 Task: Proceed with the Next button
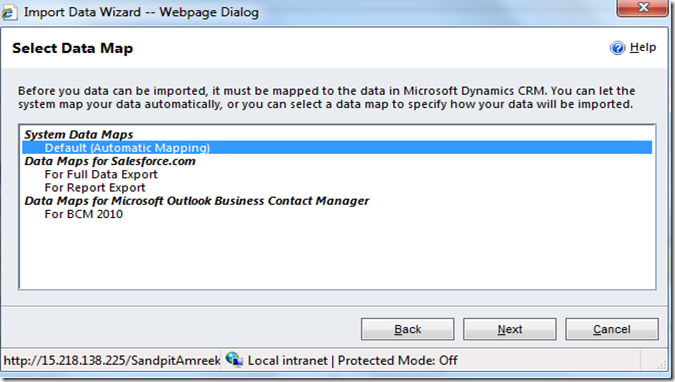tap(510, 329)
